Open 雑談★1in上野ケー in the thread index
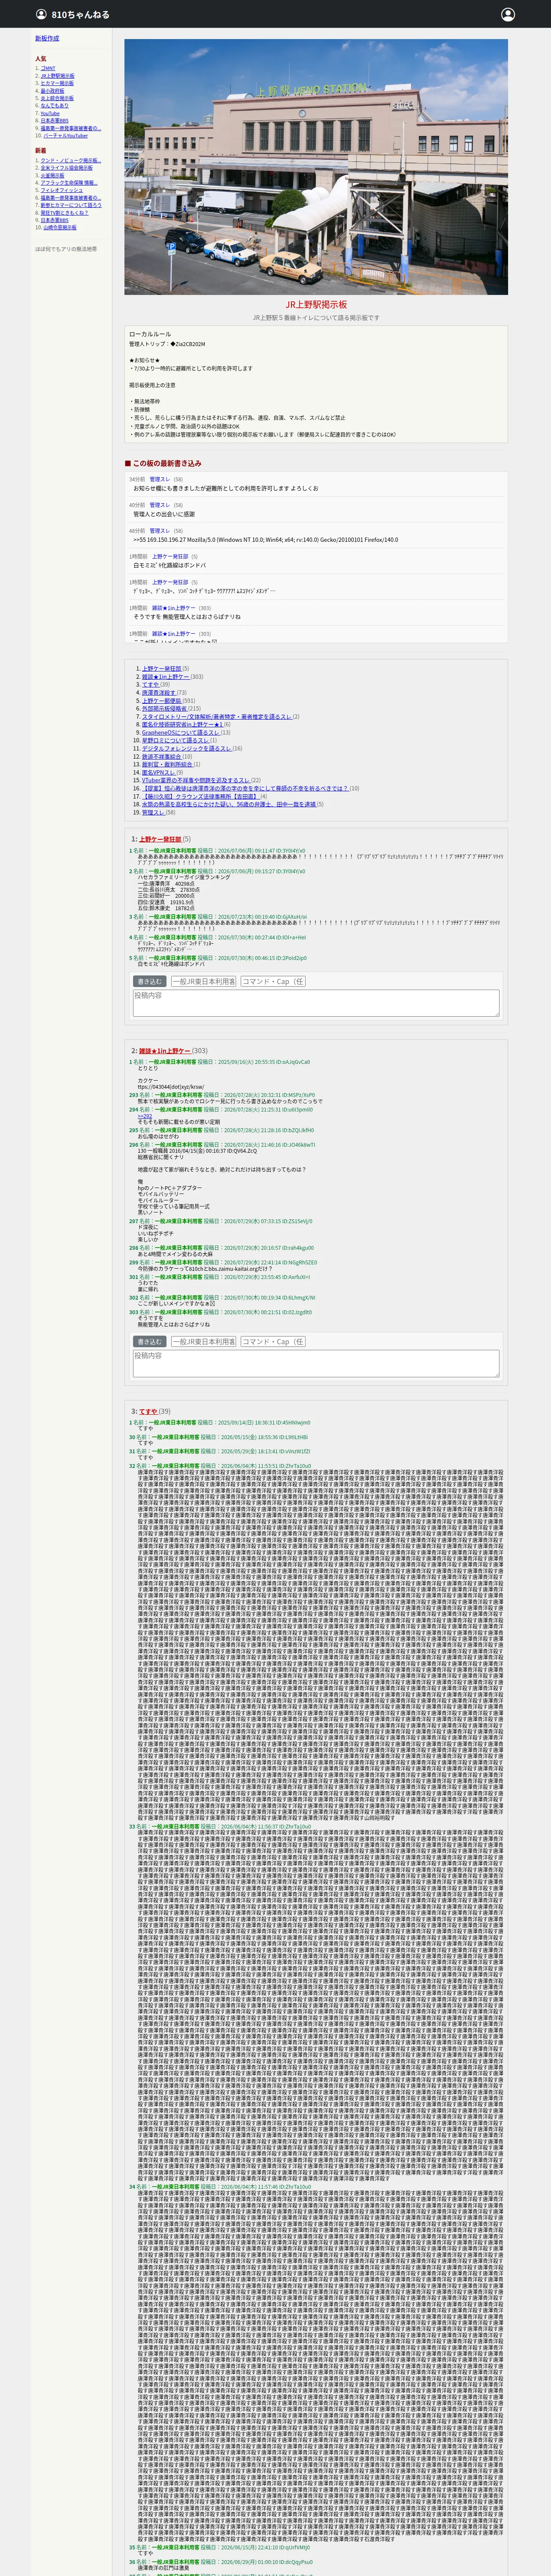 165,677
